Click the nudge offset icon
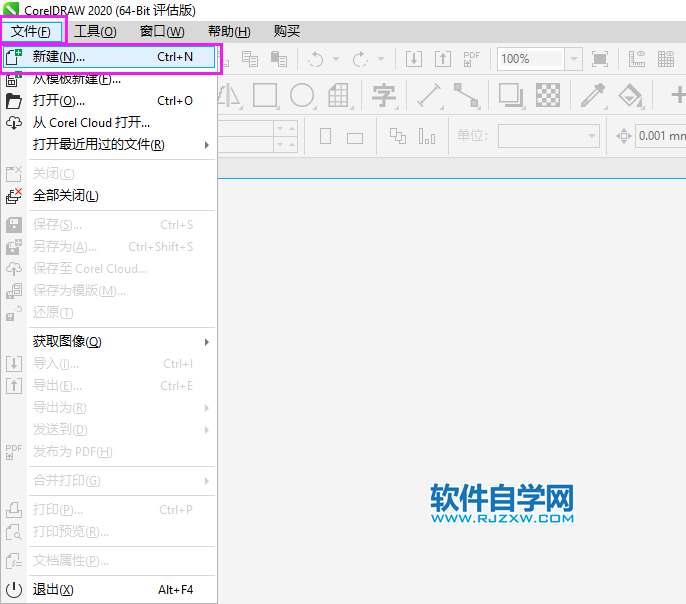 (x=623, y=136)
